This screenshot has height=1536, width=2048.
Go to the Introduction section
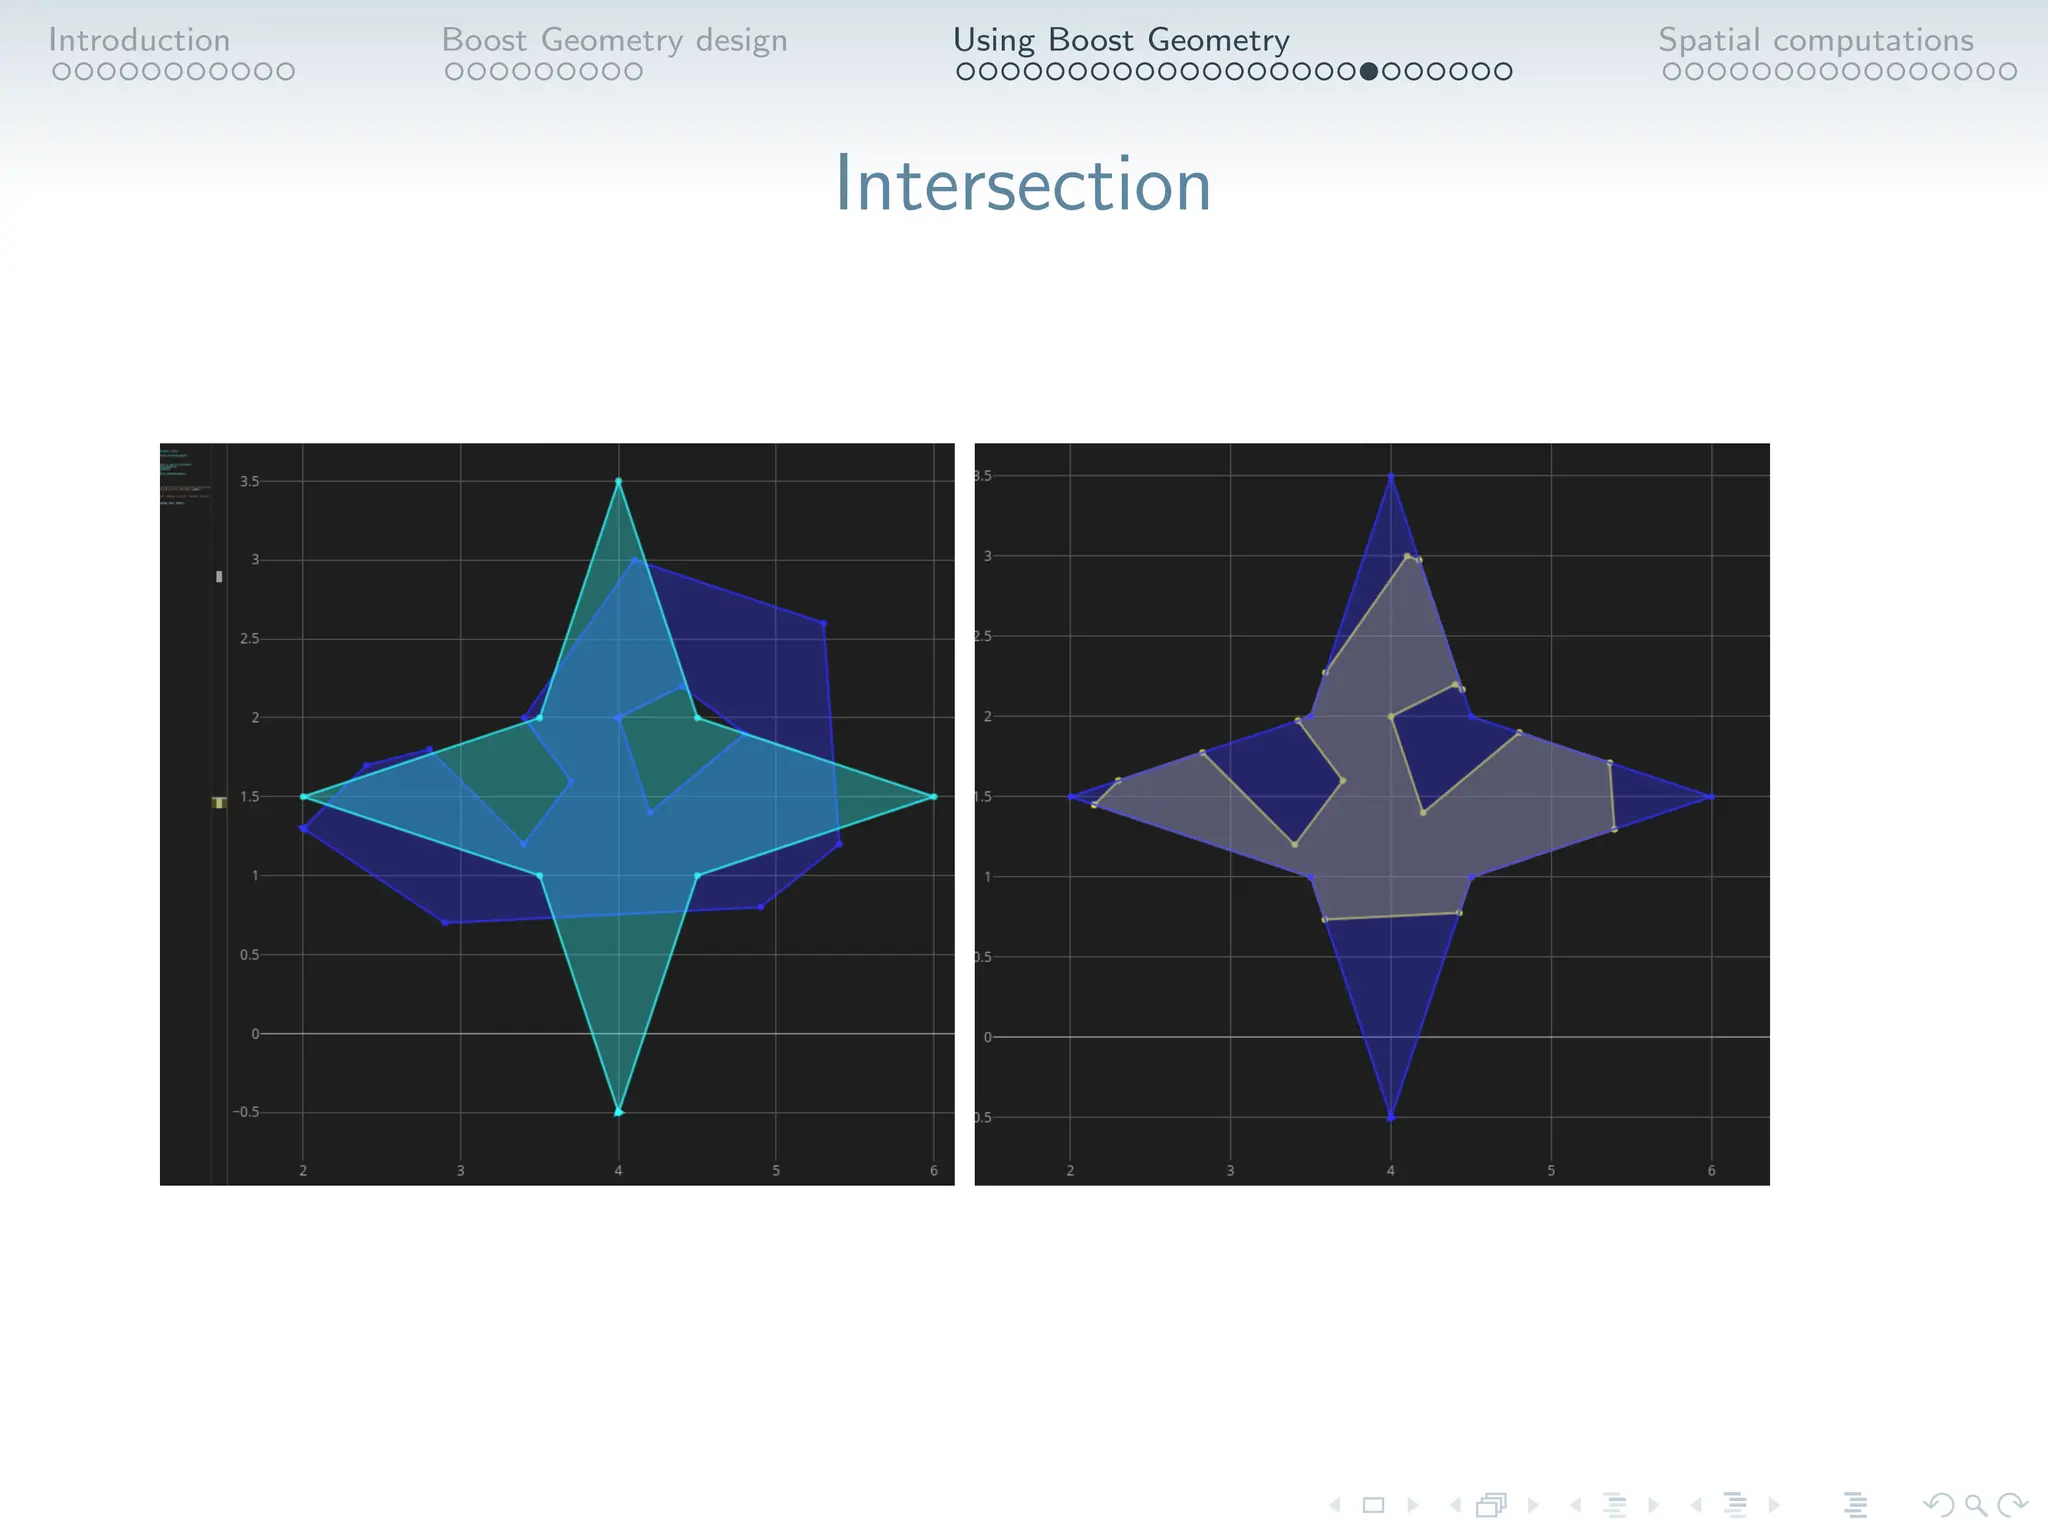tap(139, 40)
